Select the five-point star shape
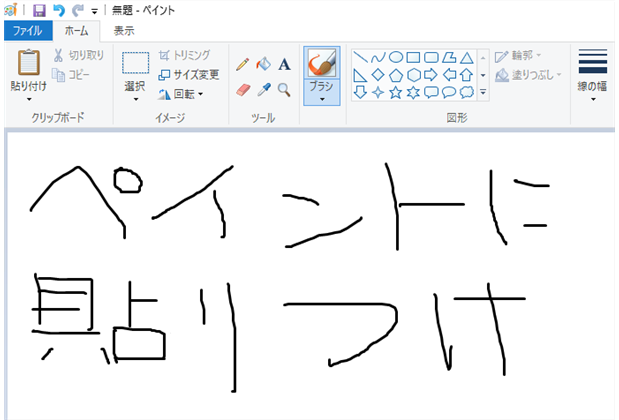The width and height of the screenshot is (619, 420). [x=396, y=92]
